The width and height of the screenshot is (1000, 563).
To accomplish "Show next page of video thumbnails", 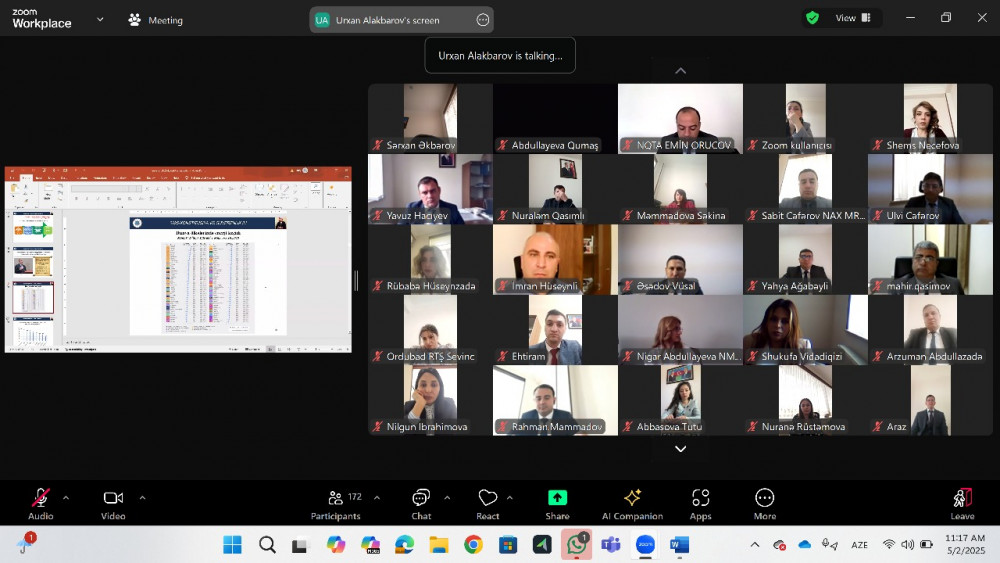I will 680,449.
